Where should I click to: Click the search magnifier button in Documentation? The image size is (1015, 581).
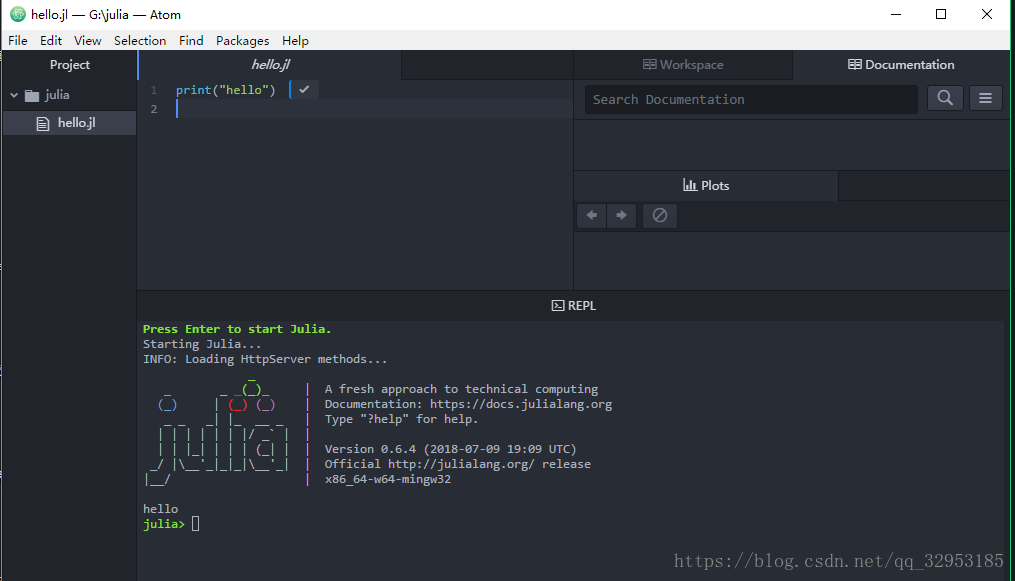[945, 98]
